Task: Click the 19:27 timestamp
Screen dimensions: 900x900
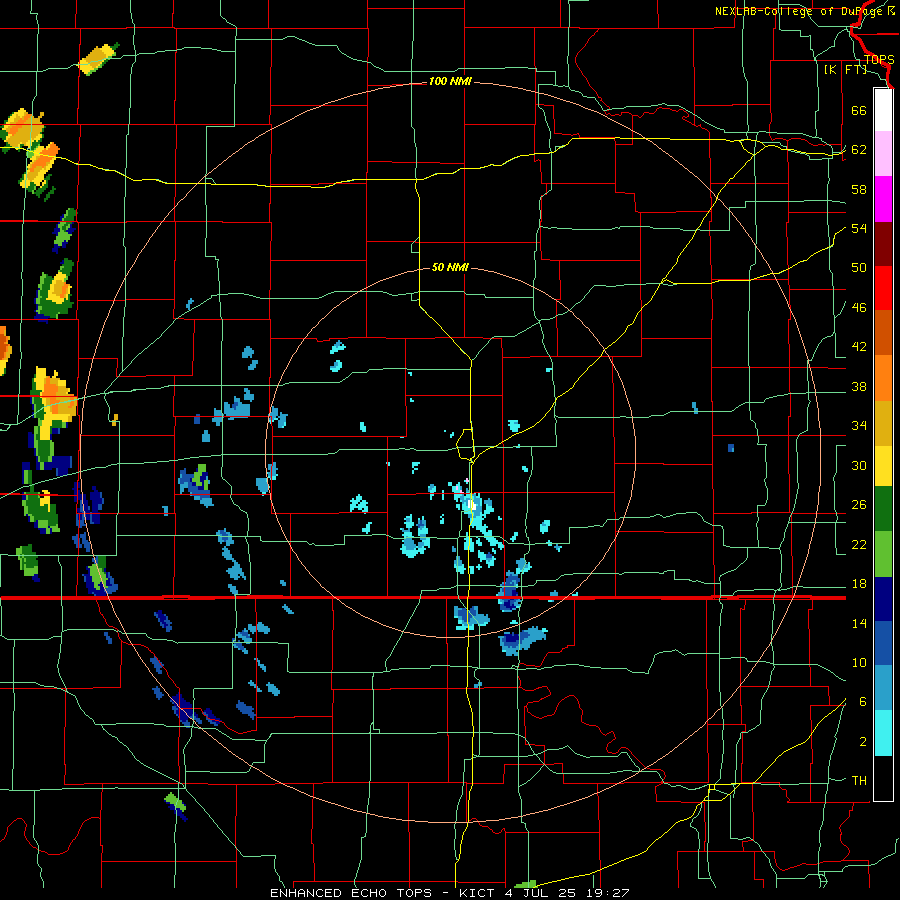Action: (x=607, y=893)
